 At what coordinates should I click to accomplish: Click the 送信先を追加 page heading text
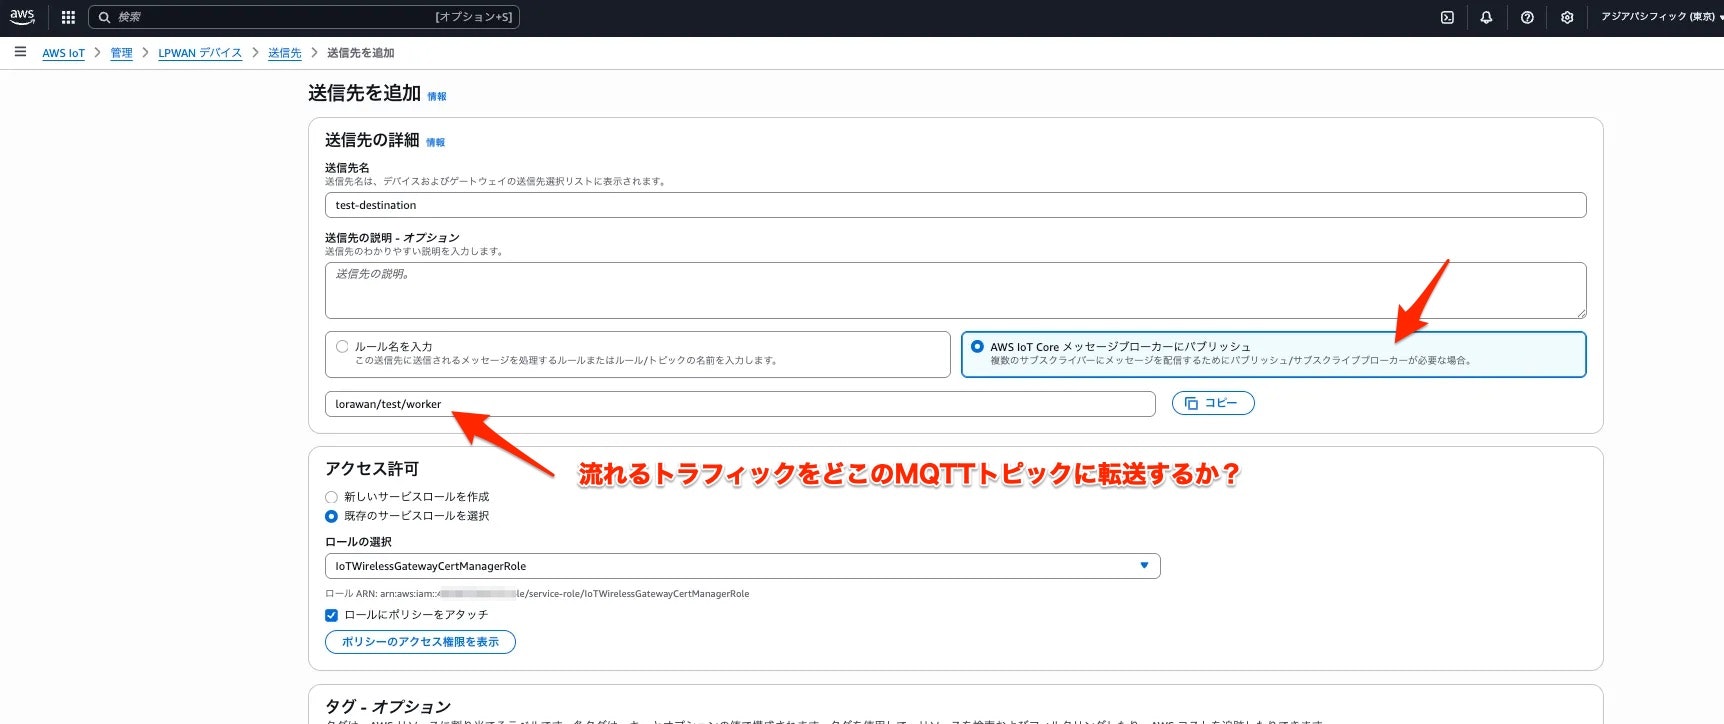(364, 93)
